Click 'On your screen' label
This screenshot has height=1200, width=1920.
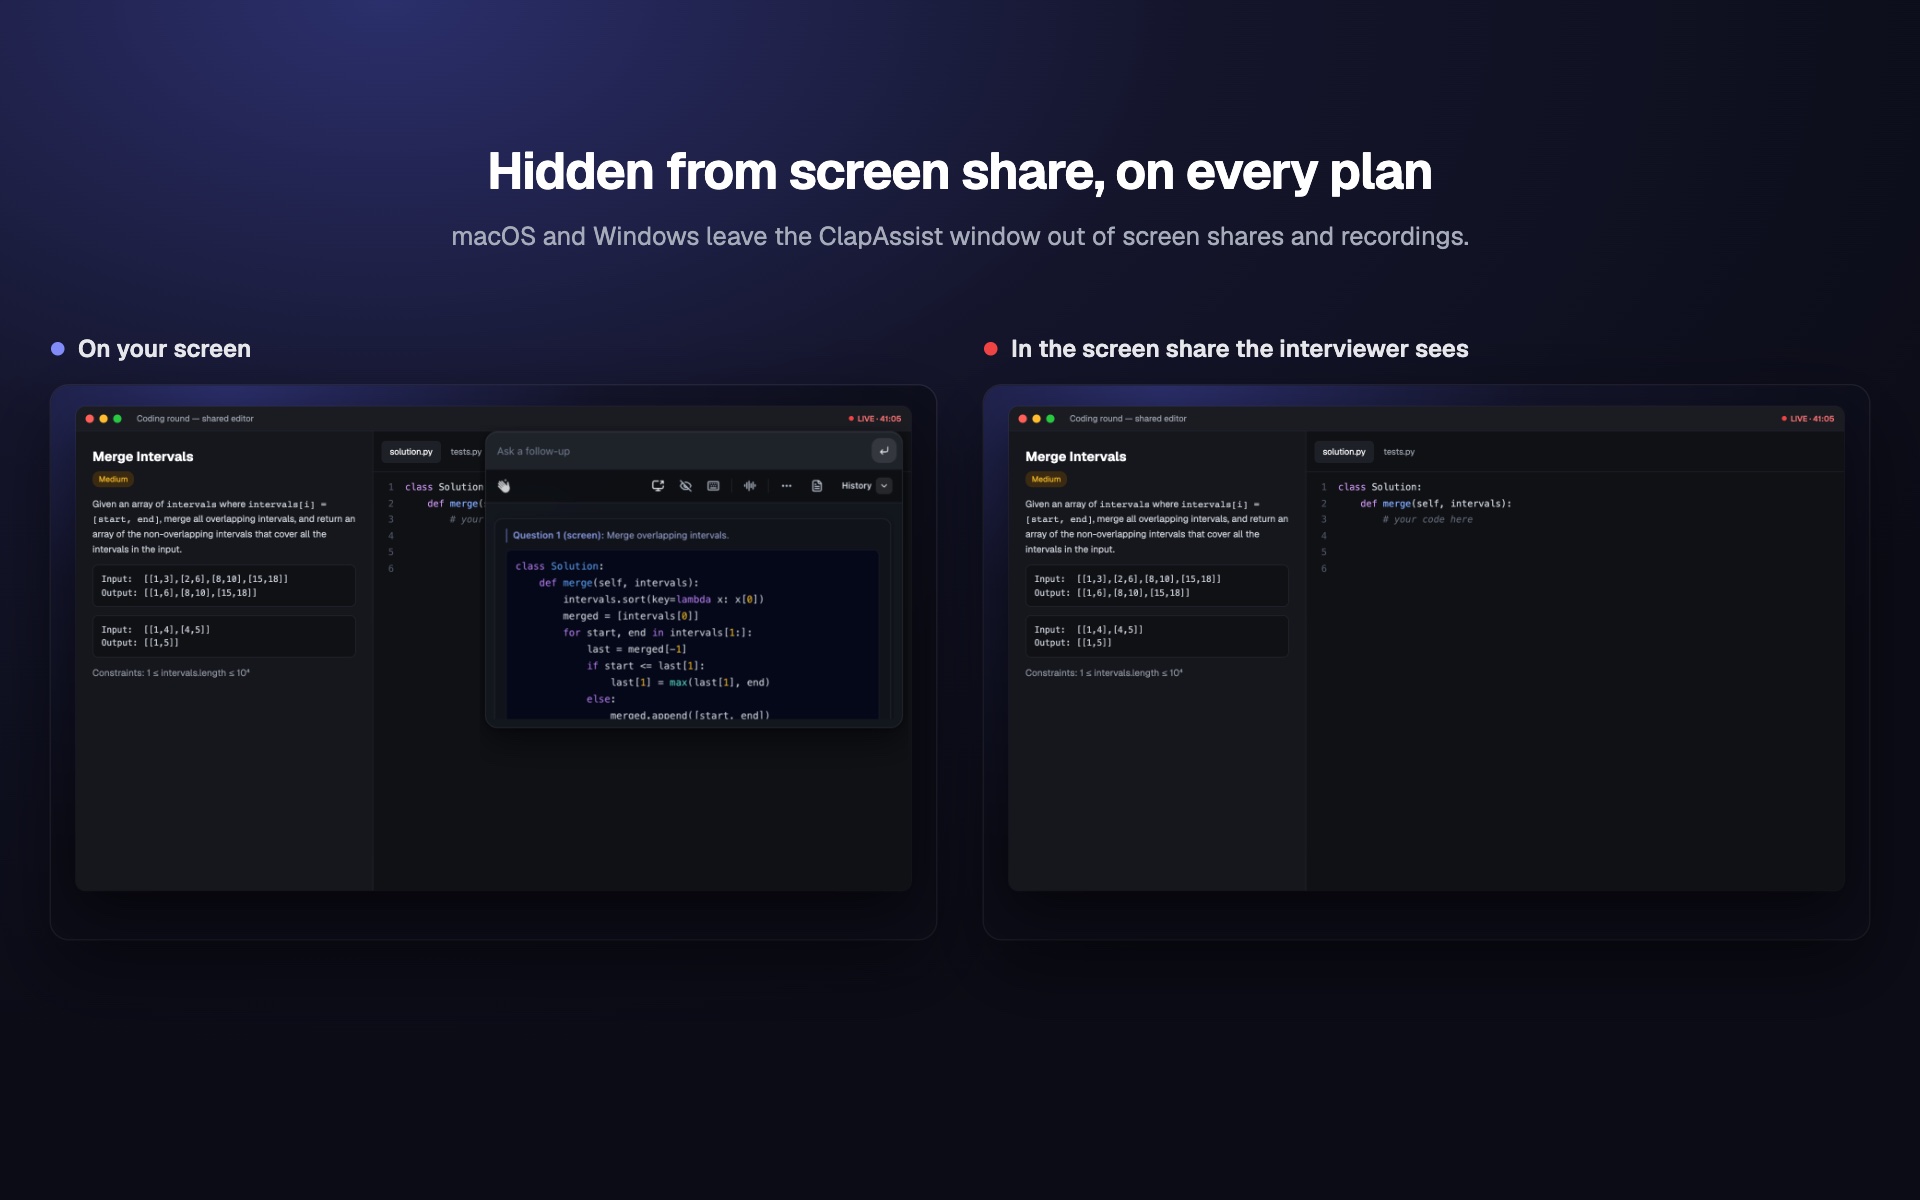pyautogui.click(x=164, y=349)
